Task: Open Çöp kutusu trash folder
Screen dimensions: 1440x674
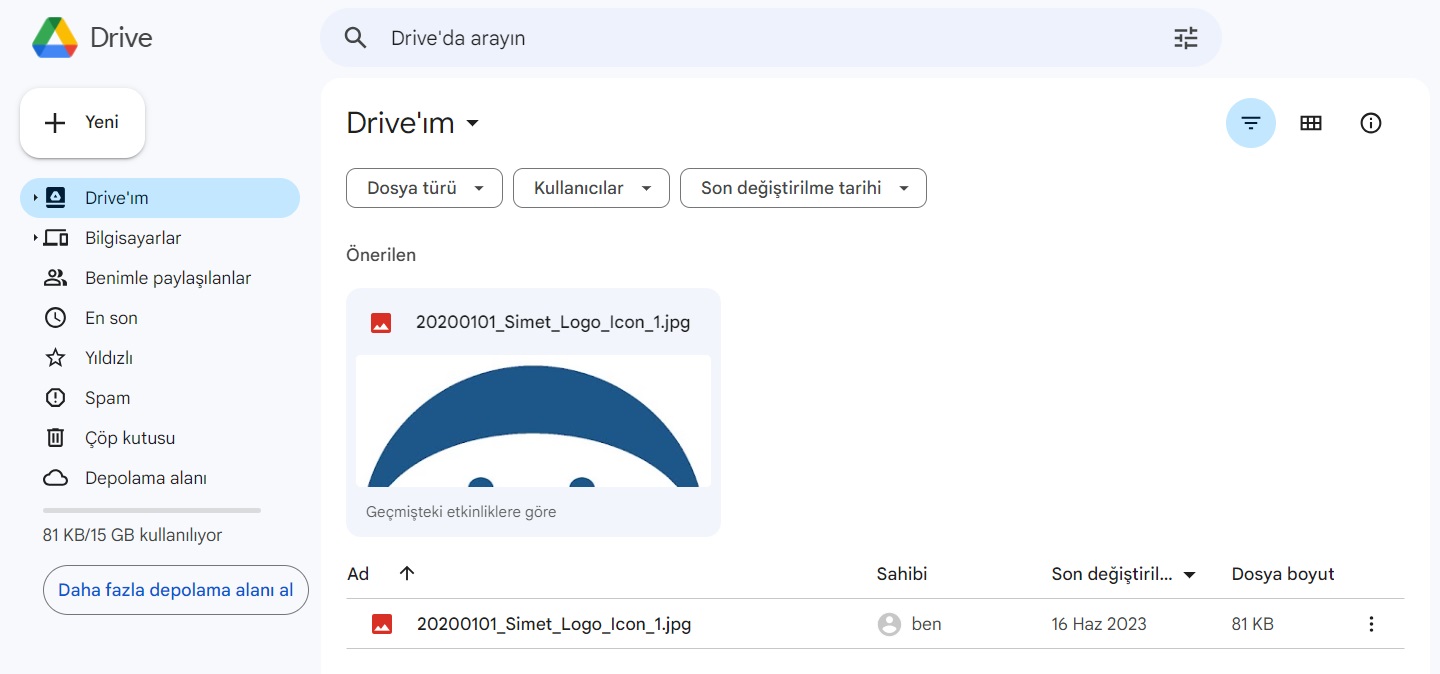Action: coord(130,438)
